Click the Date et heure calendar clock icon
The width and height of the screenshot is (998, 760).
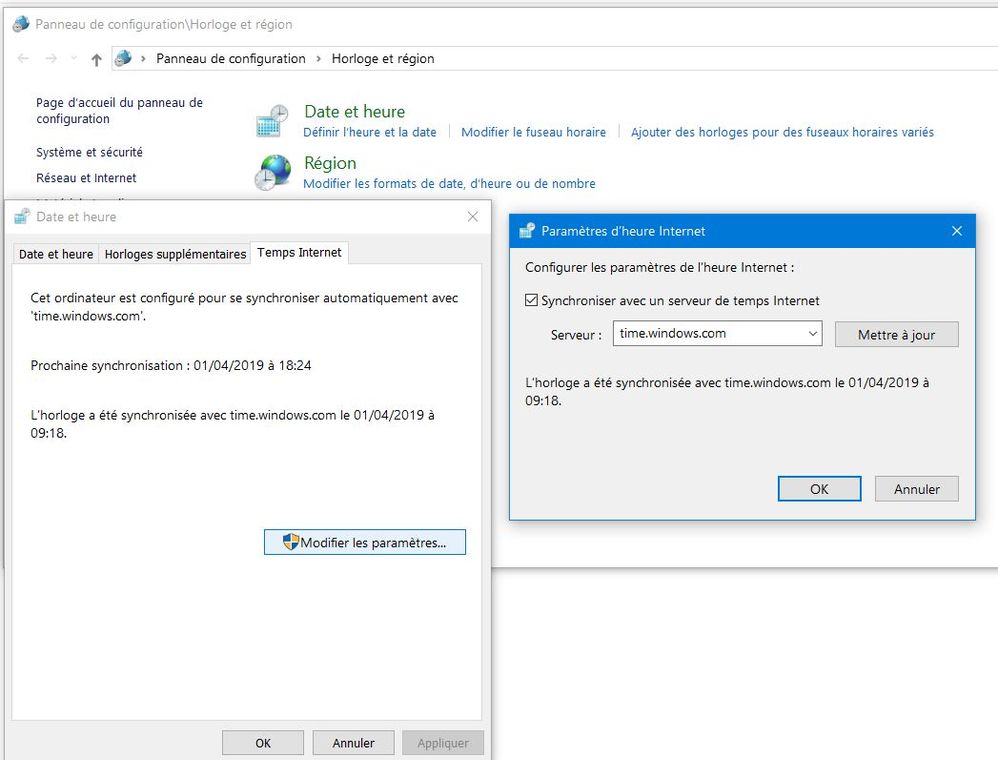click(272, 121)
